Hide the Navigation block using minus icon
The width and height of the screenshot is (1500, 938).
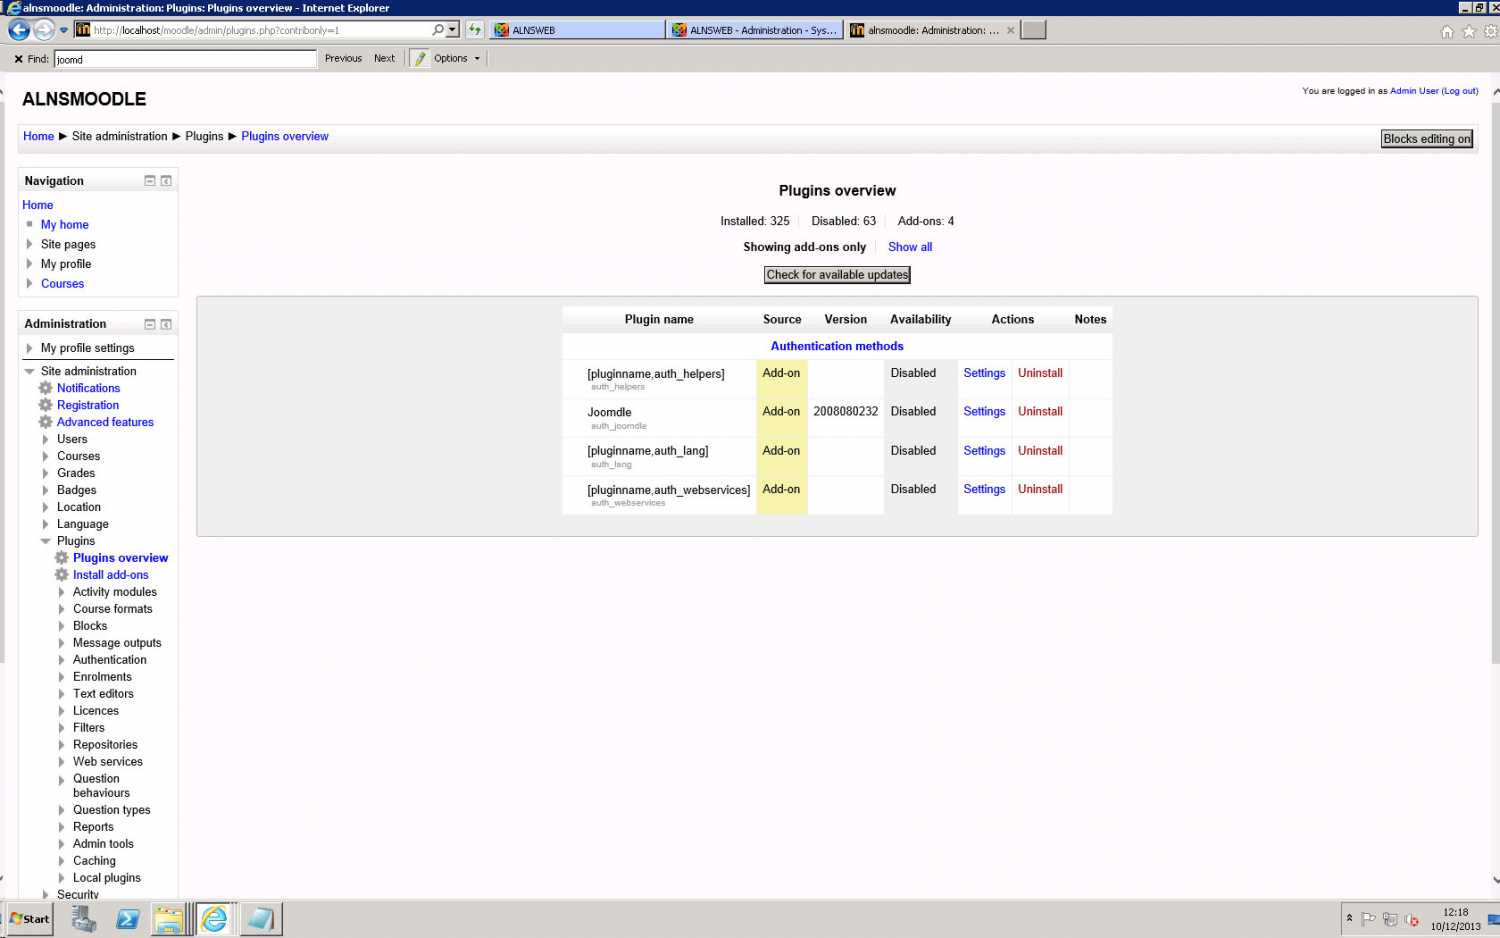pos(150,181)
